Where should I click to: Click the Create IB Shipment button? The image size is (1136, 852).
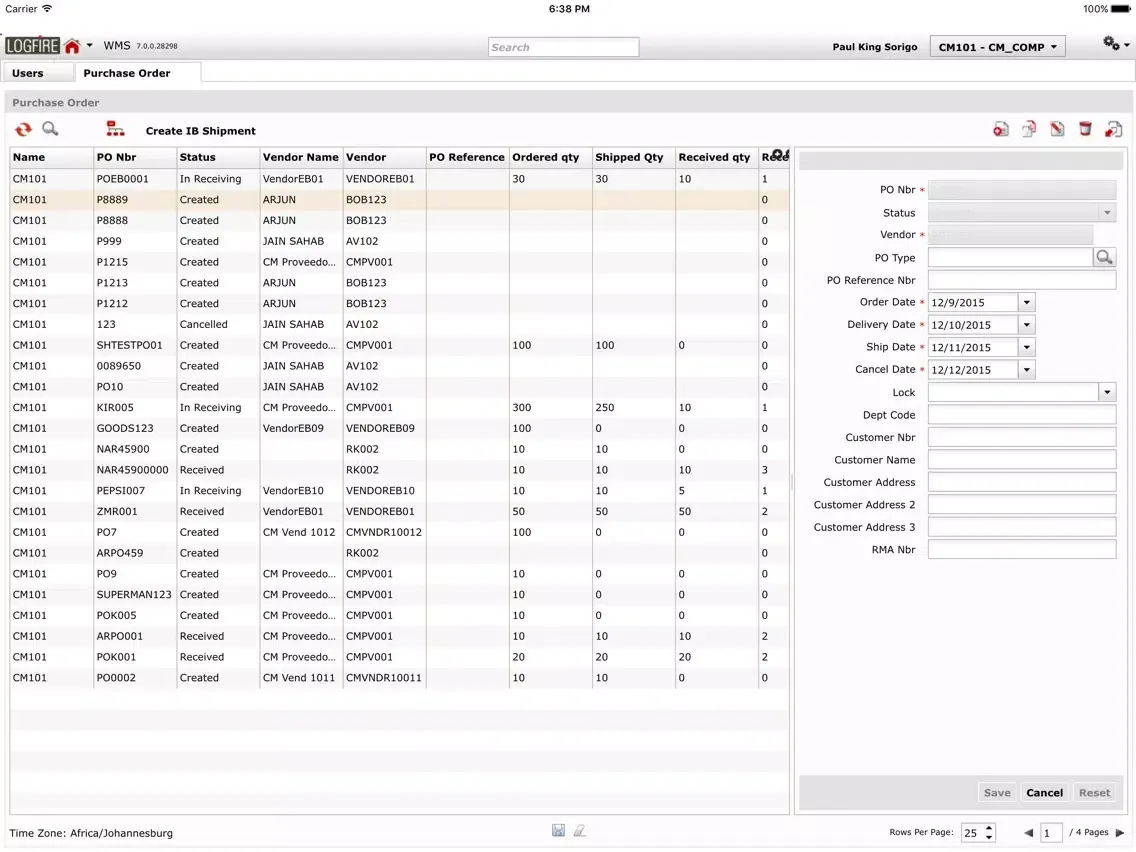coord(201,131)
